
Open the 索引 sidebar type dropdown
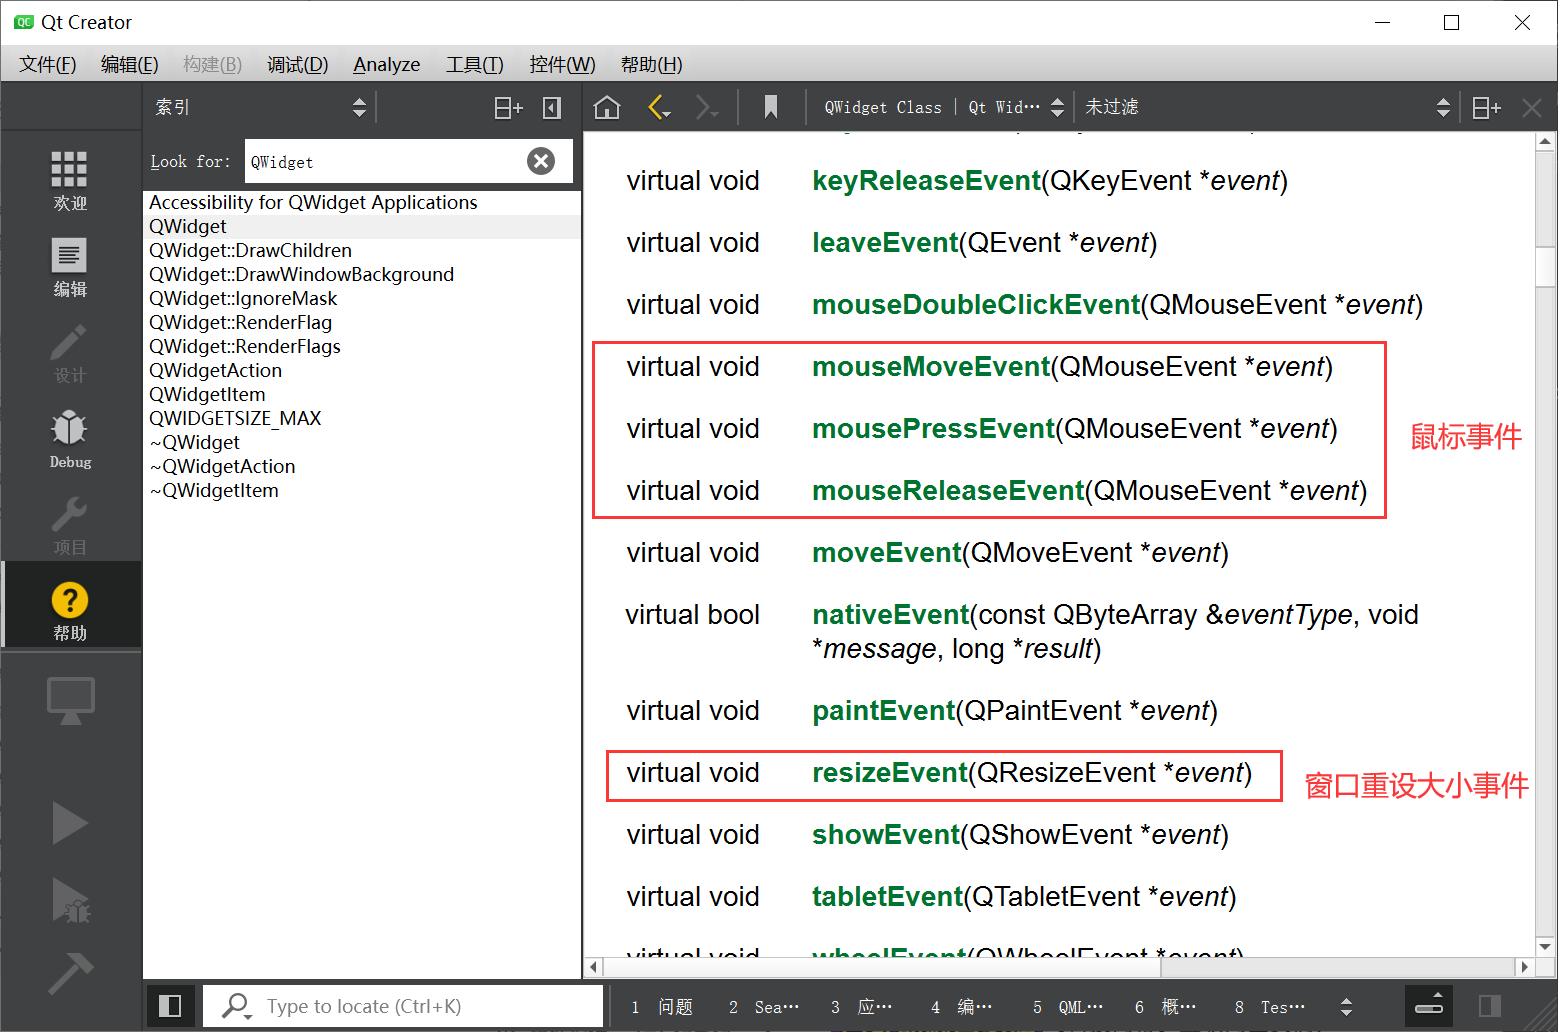[x=260, y=107]
